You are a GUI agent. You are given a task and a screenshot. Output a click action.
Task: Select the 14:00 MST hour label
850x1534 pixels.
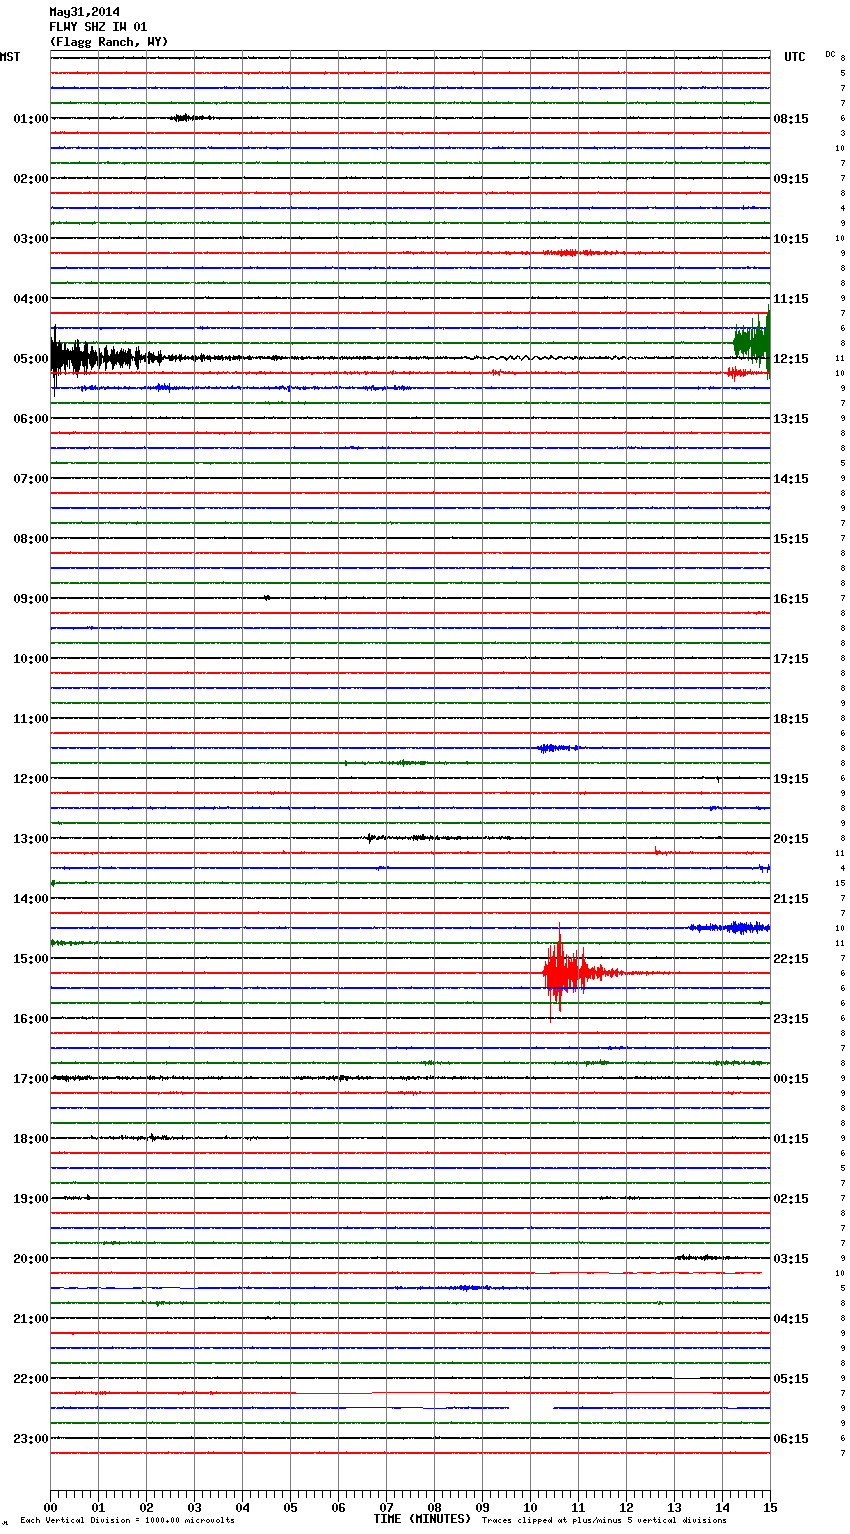[x=31, y=899]
